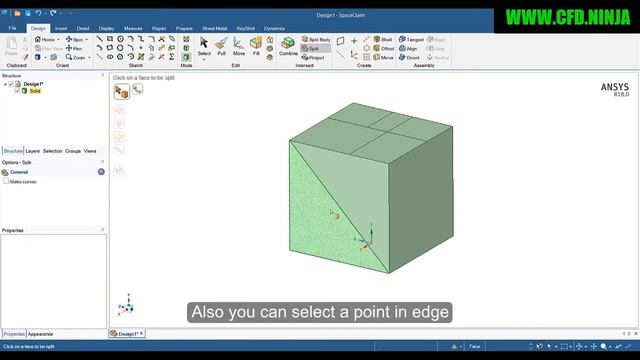This screenshot has height=360, width=640.
Task: Toggle Design1 visibility checkbox
Action: tap(11, 84)
